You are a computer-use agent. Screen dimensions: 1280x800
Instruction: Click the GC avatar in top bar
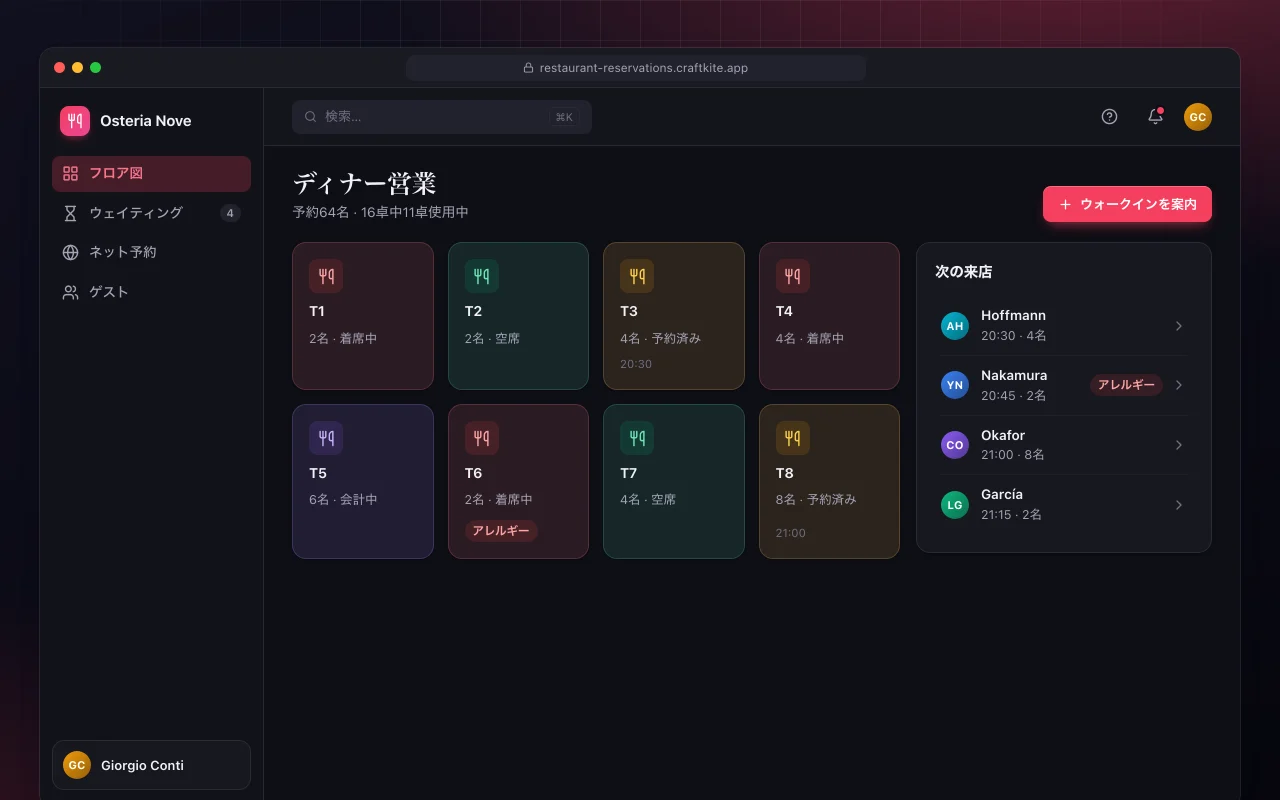(1198, 117)
